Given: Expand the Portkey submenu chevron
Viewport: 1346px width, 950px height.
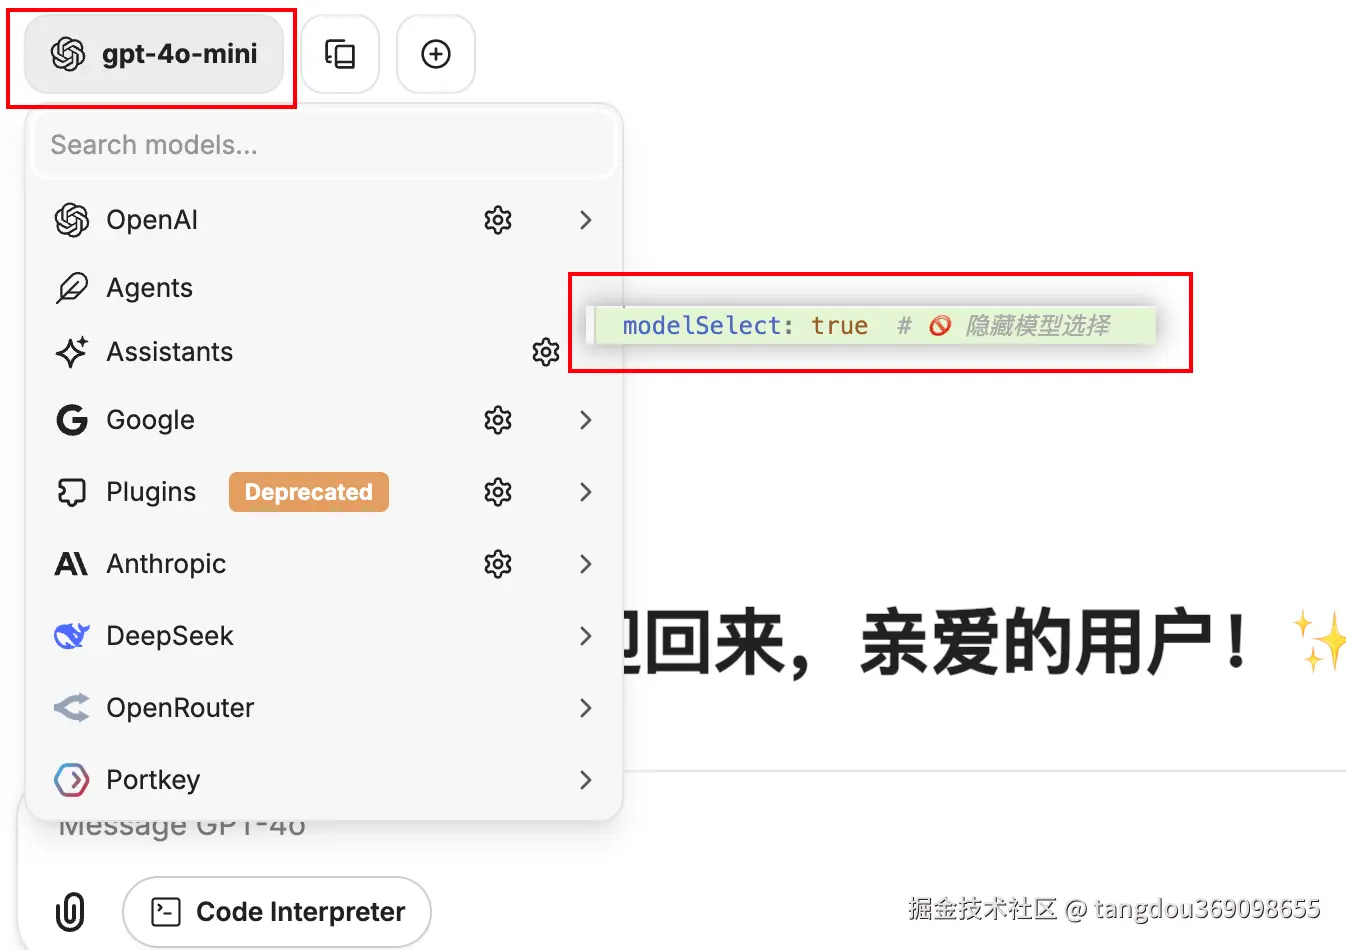Looking at the screenshot, I should 586,780.
